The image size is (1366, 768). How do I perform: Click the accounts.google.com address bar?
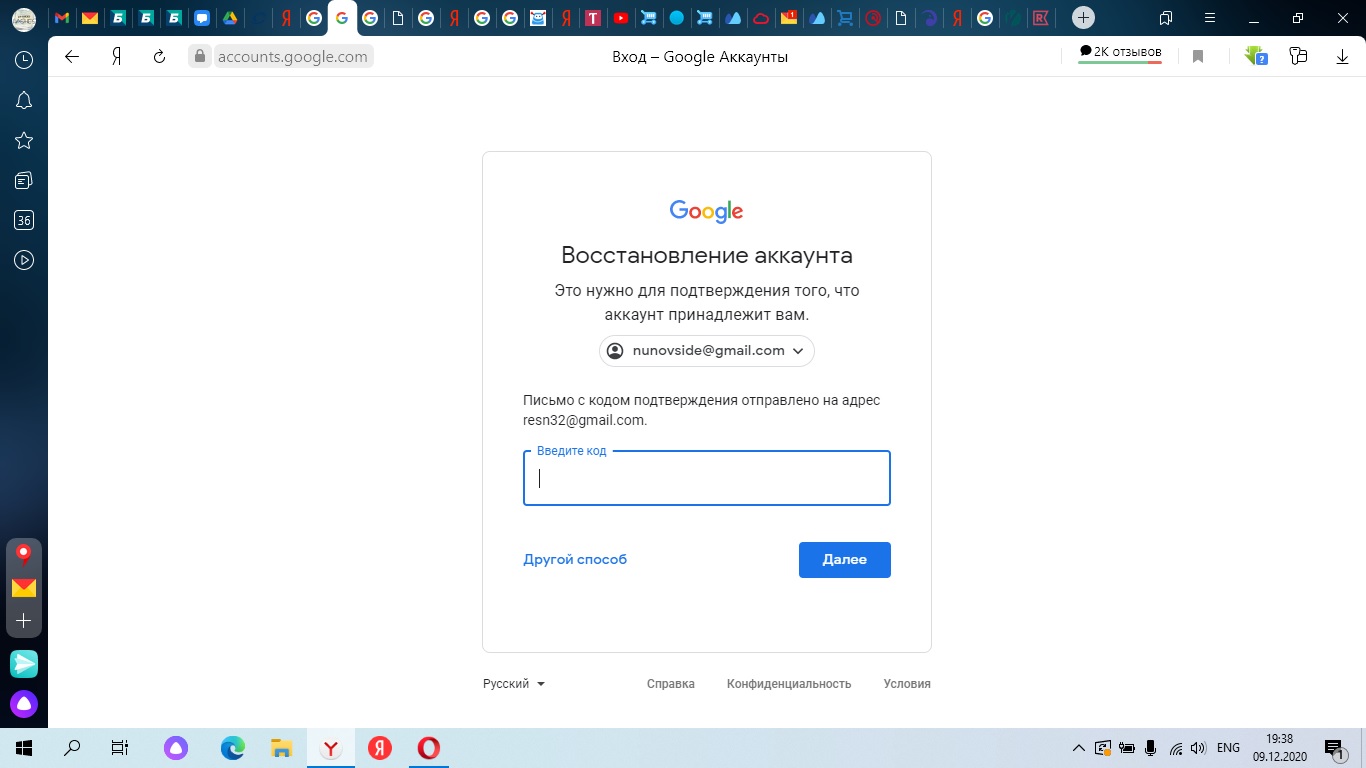coord(293,57)
